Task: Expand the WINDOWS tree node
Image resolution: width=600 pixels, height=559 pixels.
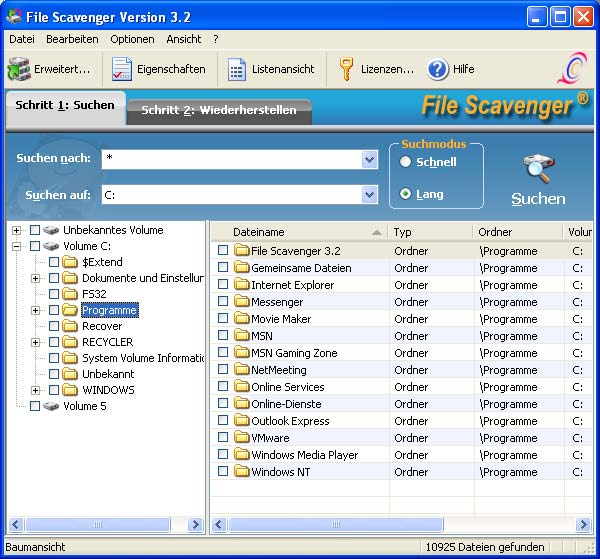Action: (x=35, y=390)
